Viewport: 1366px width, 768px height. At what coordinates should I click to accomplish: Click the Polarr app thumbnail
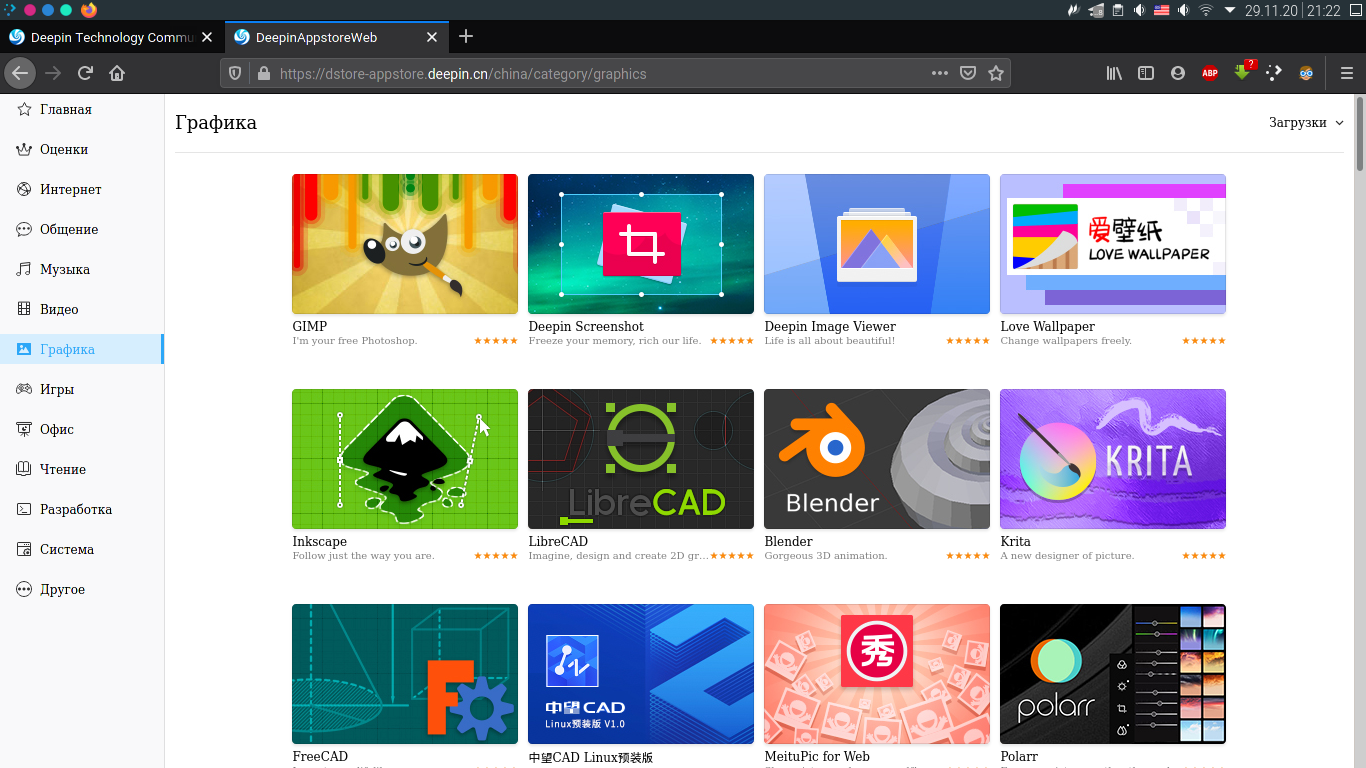coord(1113,674)
